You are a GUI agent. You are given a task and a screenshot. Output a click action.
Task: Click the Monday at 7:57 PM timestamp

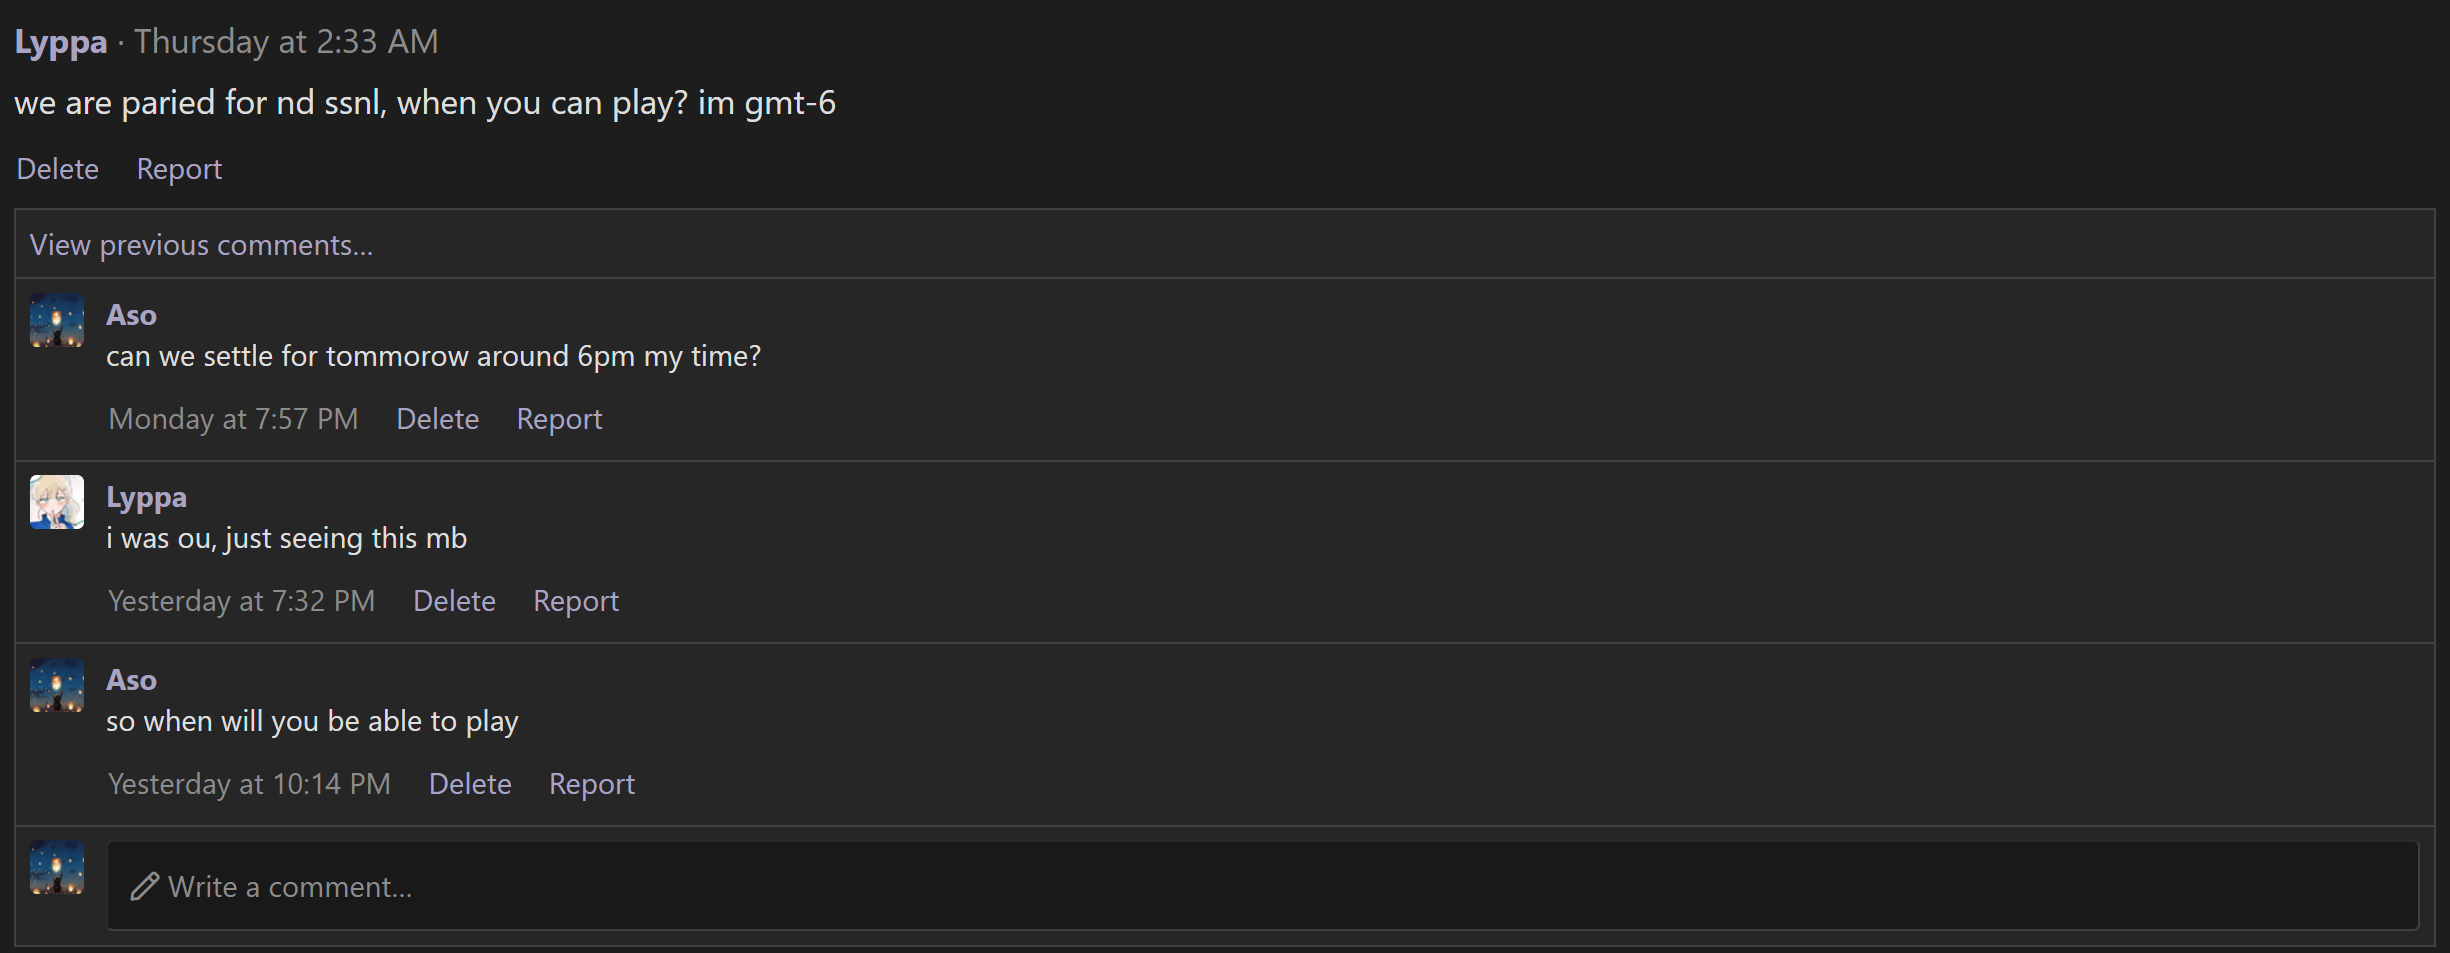233,419
